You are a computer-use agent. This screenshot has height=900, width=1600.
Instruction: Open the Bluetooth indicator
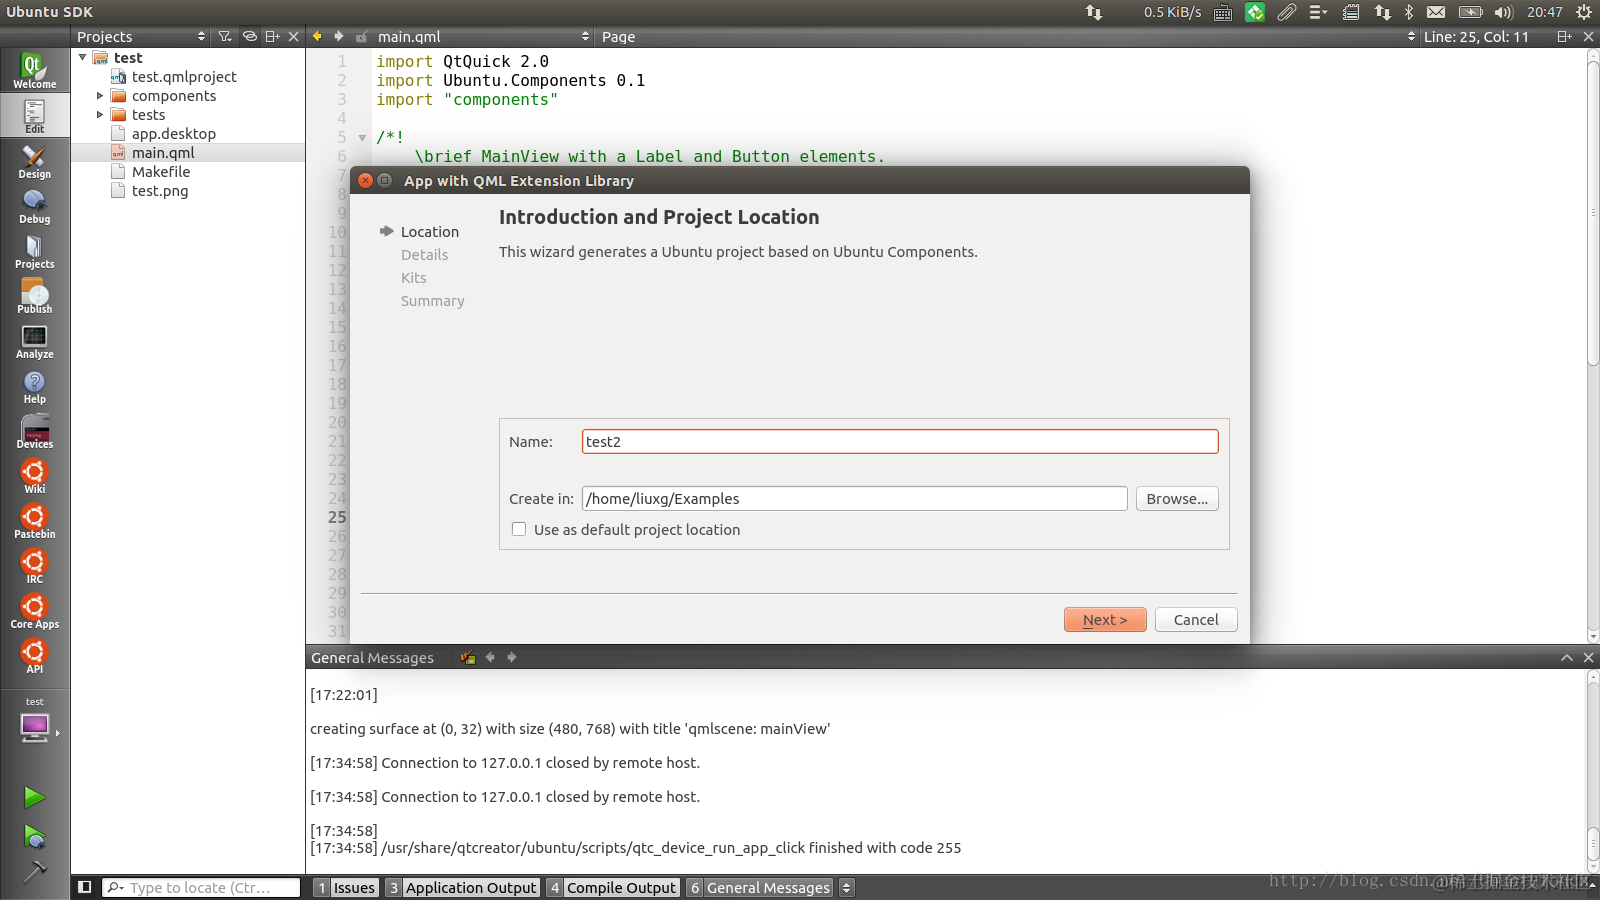point(1409,12)
